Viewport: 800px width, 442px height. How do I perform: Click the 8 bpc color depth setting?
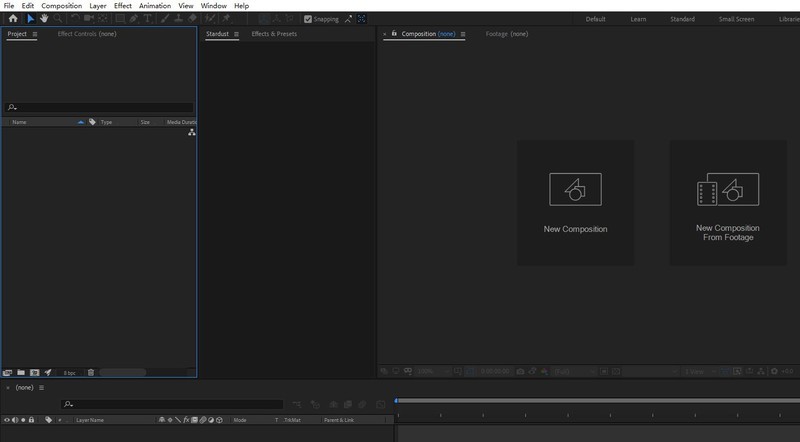tap(70, 372)
